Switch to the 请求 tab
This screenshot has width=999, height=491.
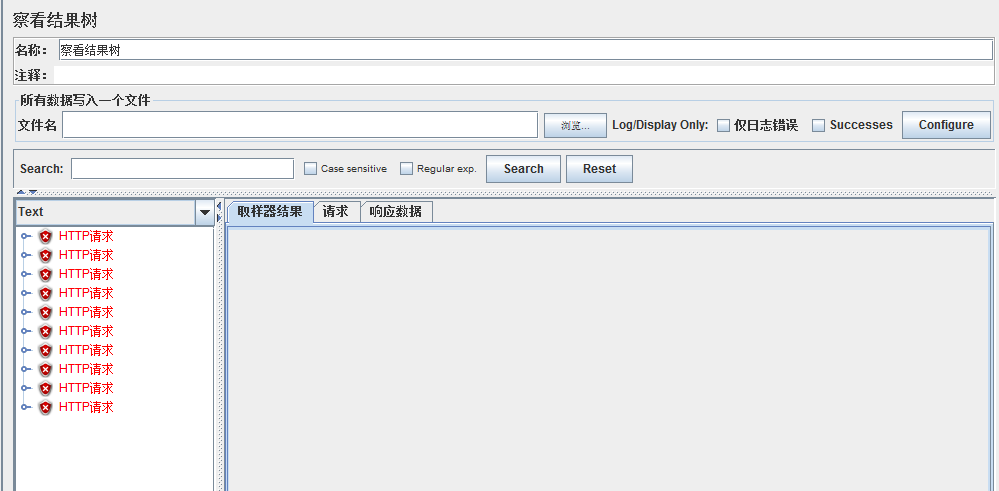(x=335, y=211)
